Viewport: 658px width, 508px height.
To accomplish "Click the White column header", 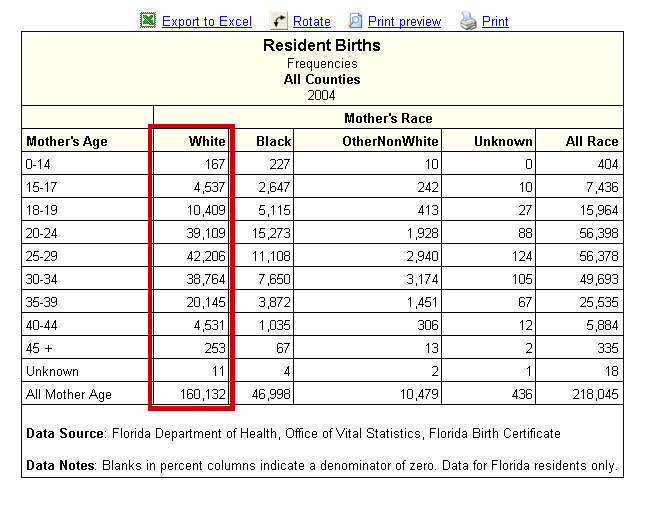I will pos(207,141).
